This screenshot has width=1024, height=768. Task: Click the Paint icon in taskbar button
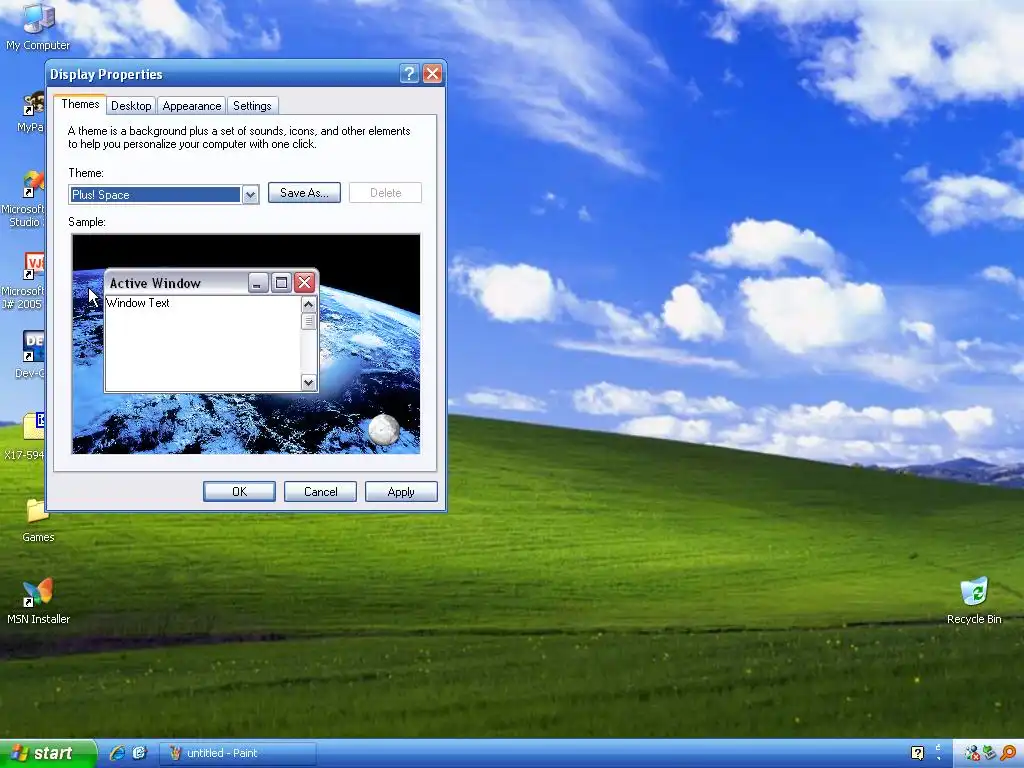coord(175,753)
